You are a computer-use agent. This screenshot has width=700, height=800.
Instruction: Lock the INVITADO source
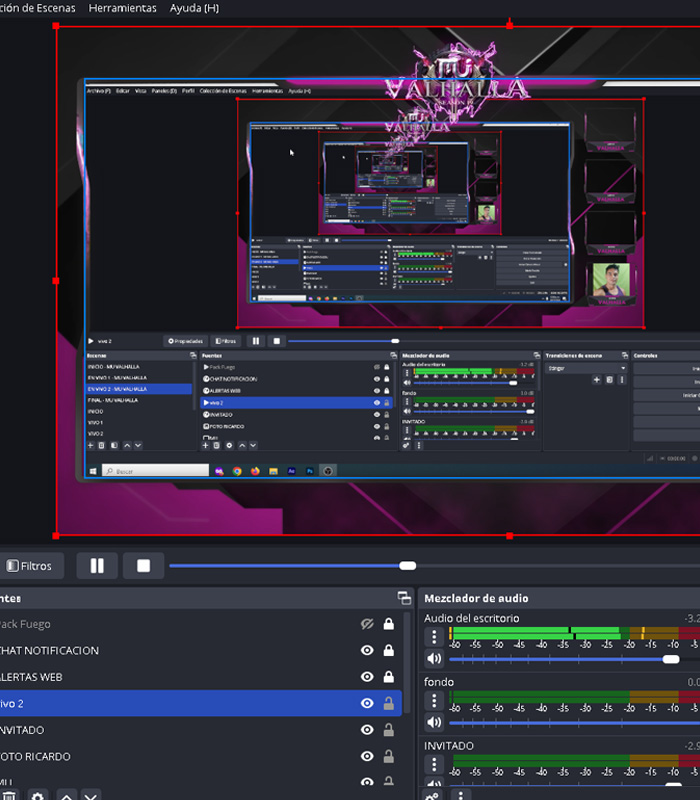tap(388, 730)
